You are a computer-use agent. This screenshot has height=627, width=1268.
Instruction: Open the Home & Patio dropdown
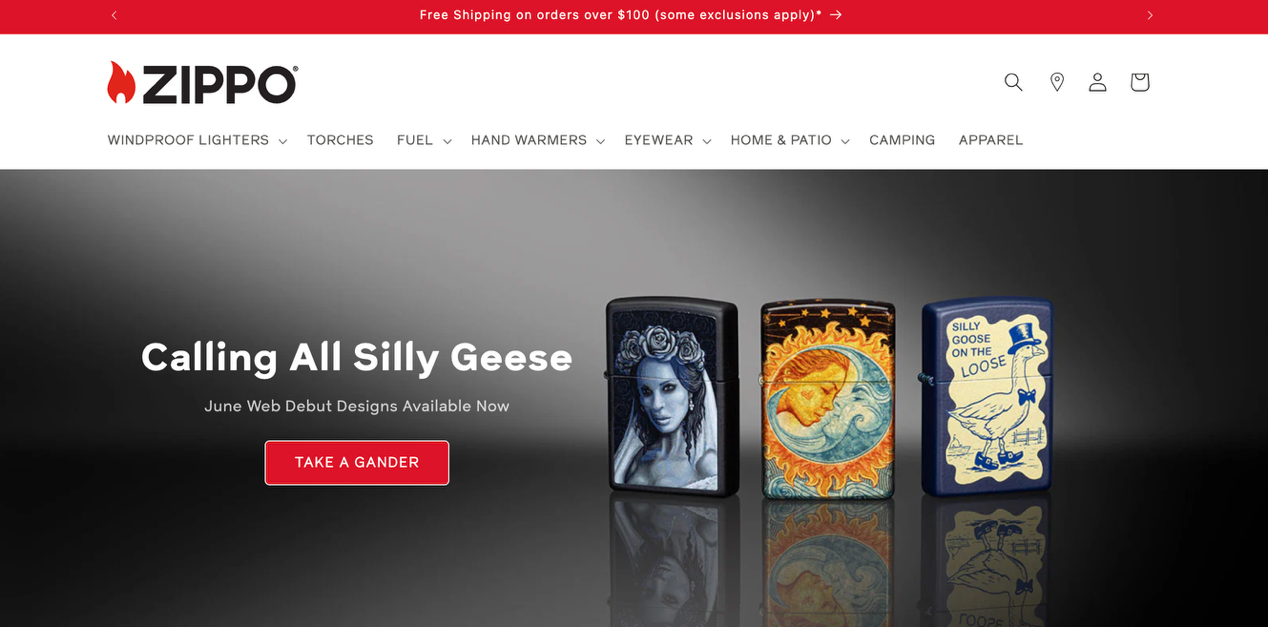[x=790, y=140]
